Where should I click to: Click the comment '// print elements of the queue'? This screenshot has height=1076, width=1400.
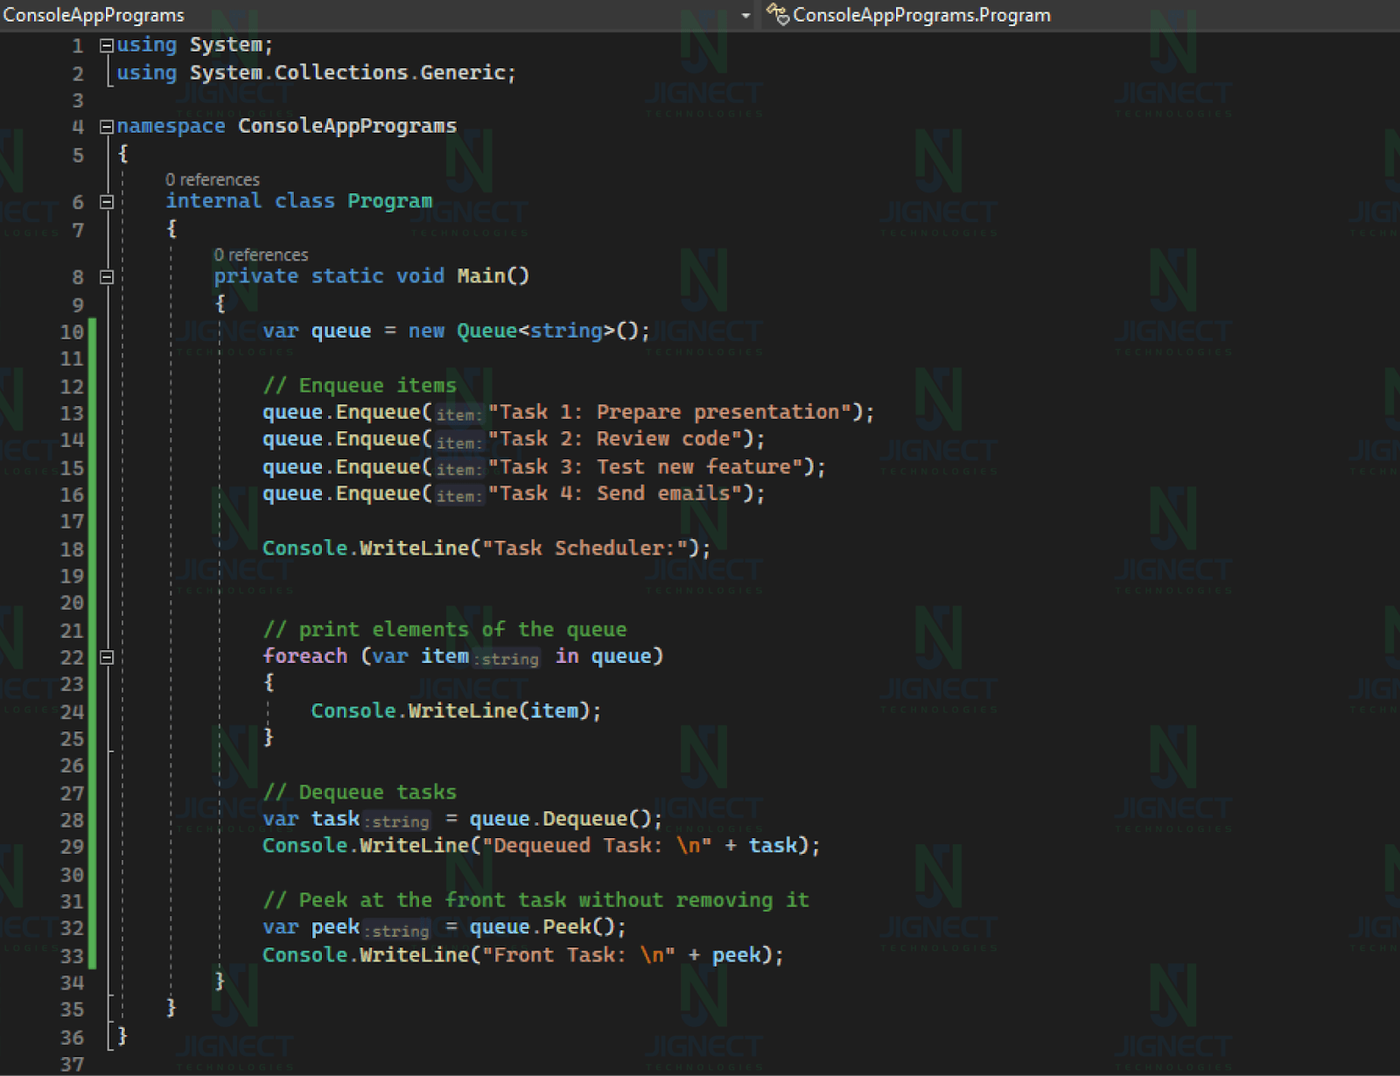pyautogui.click(x=445, y=630)
